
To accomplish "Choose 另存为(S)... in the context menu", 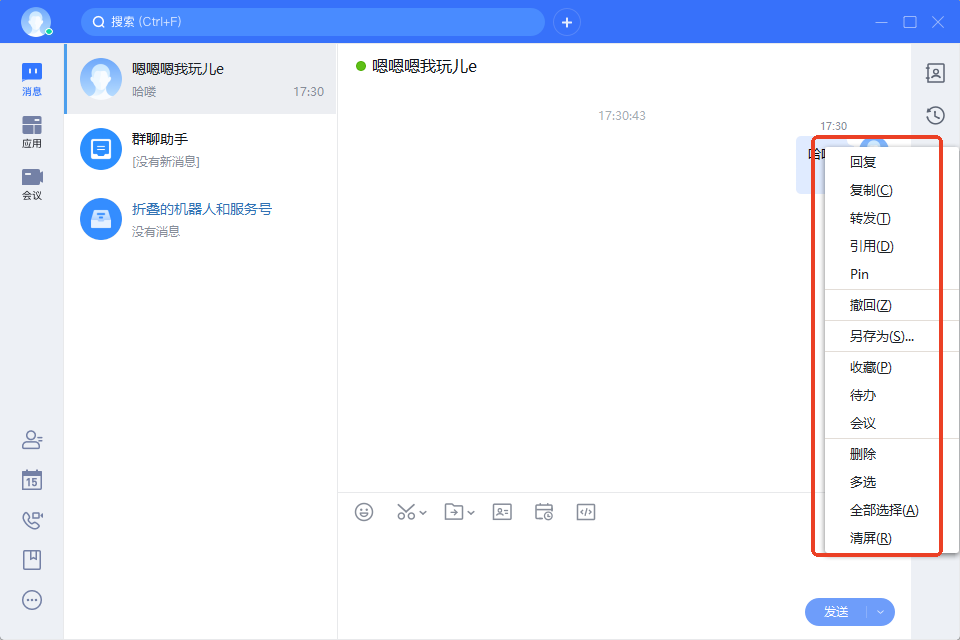I will pos(882,336).
